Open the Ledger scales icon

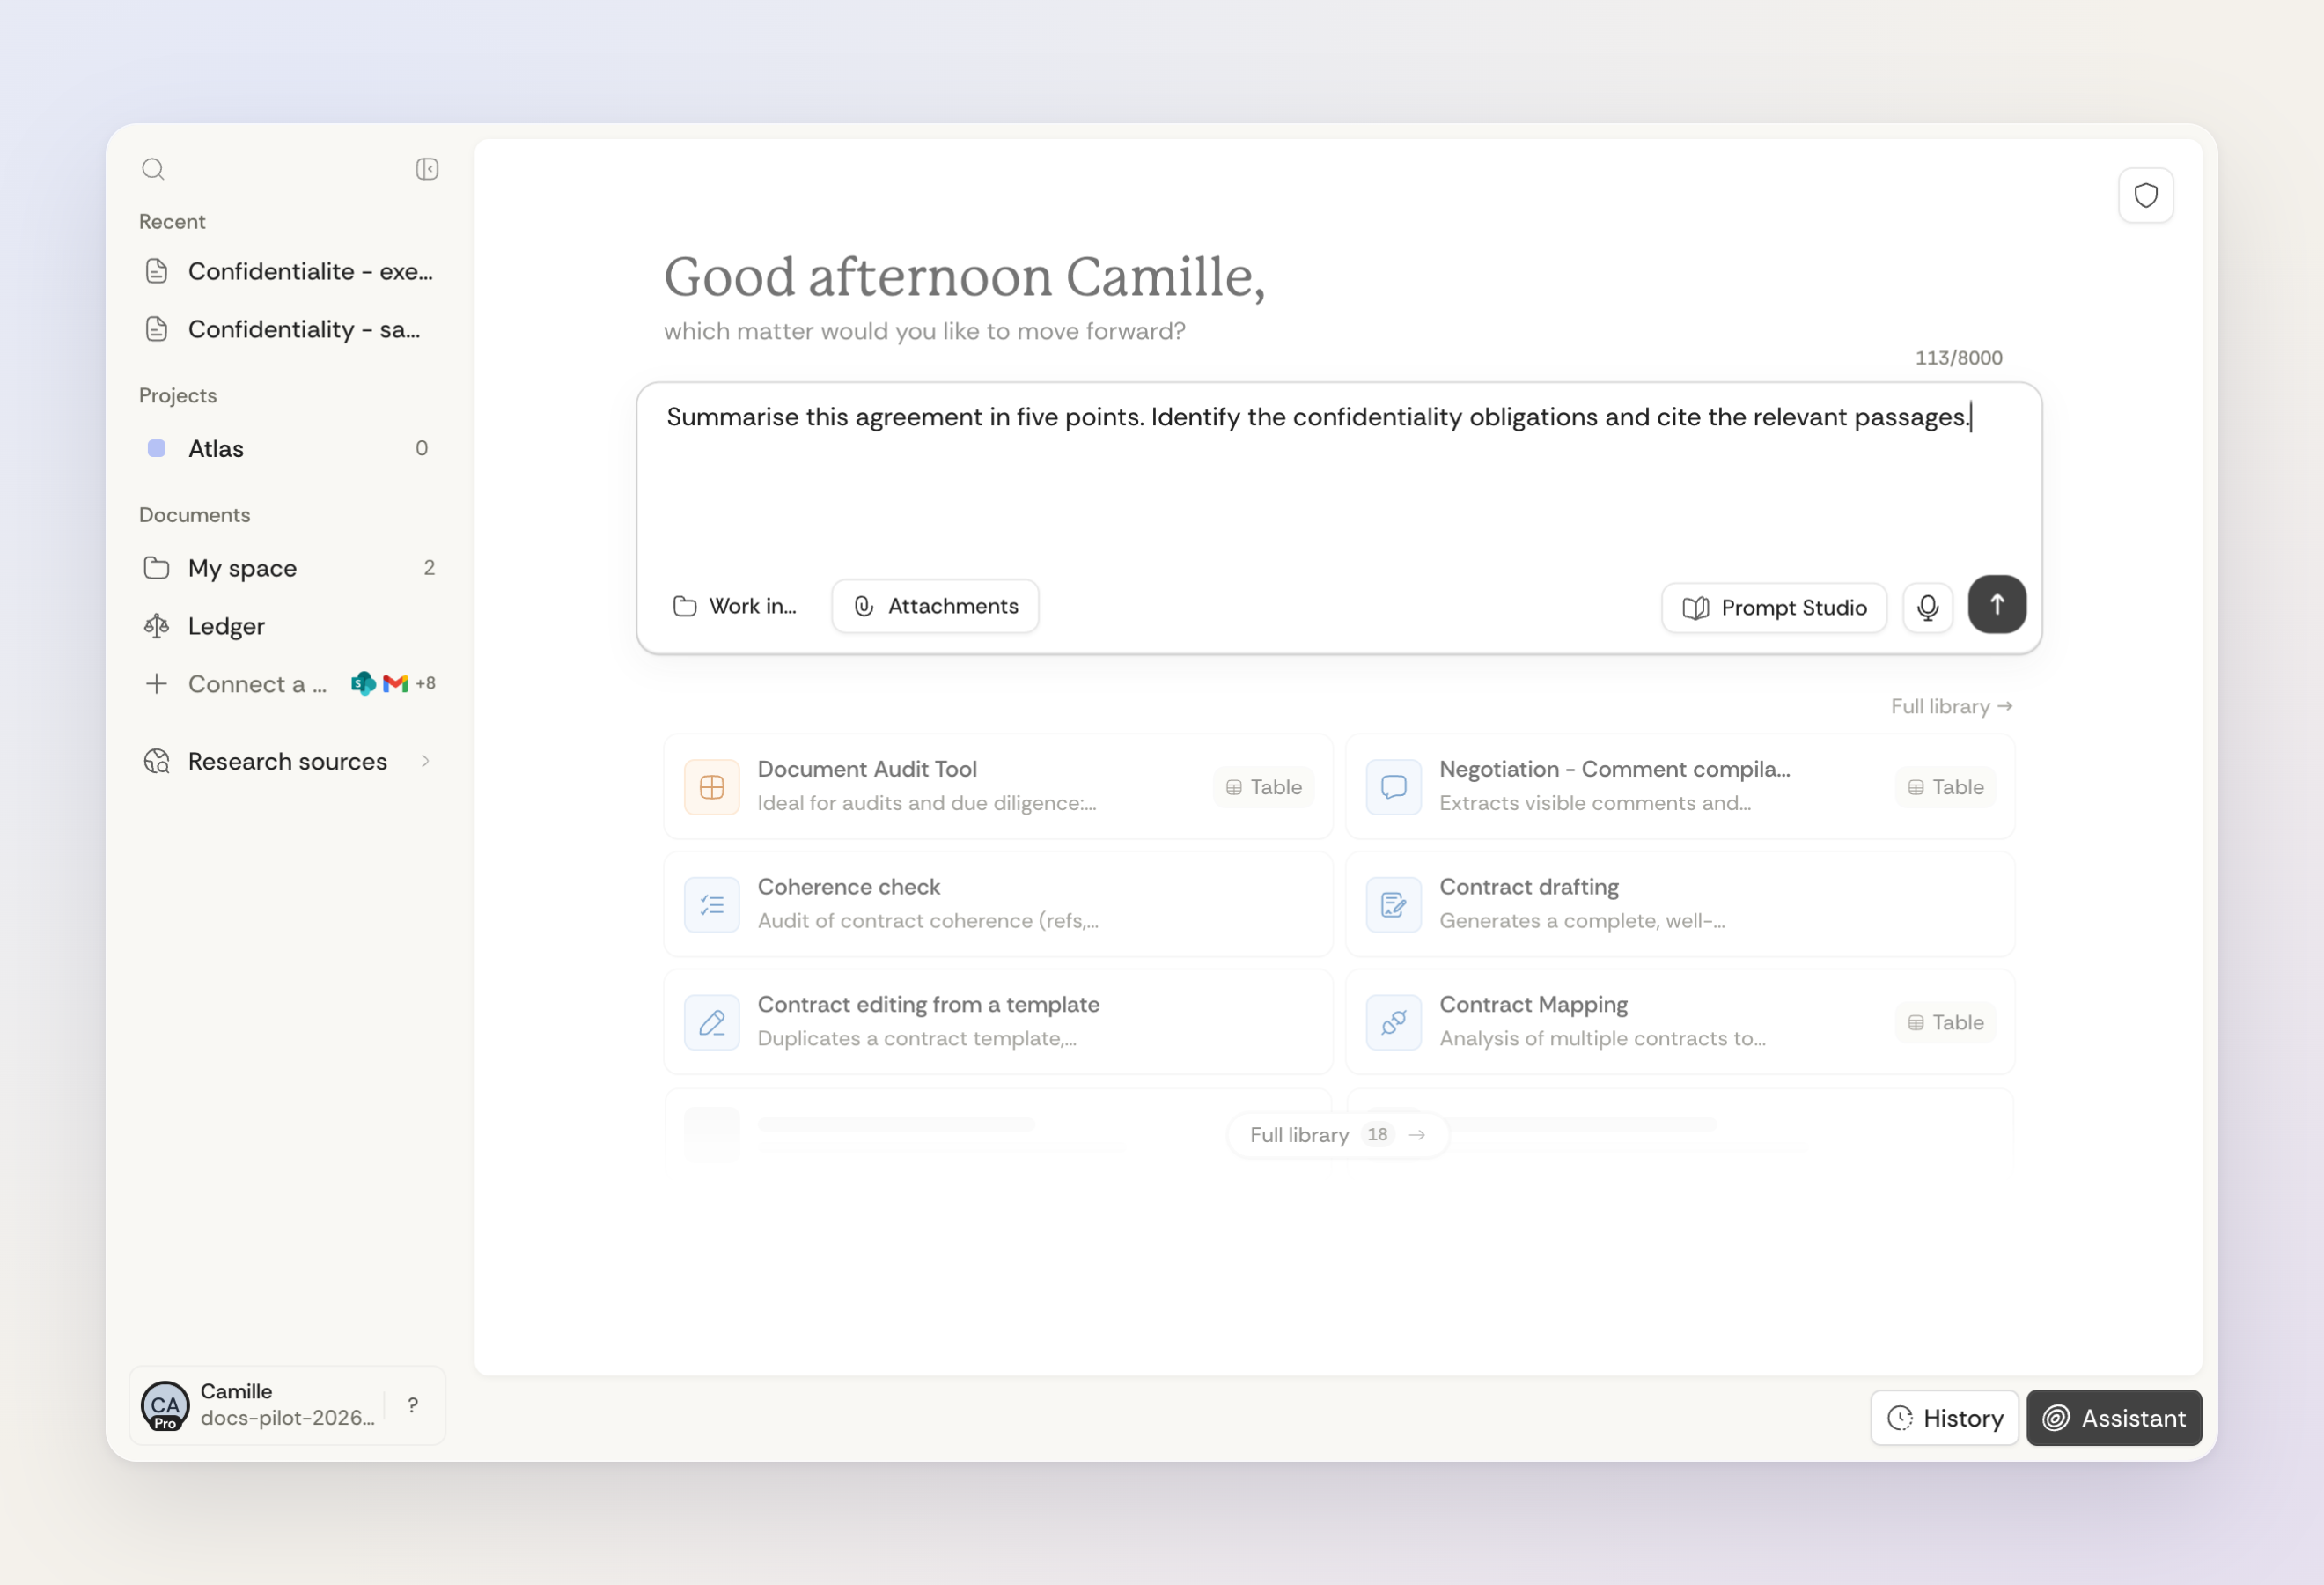click(157, 626)
